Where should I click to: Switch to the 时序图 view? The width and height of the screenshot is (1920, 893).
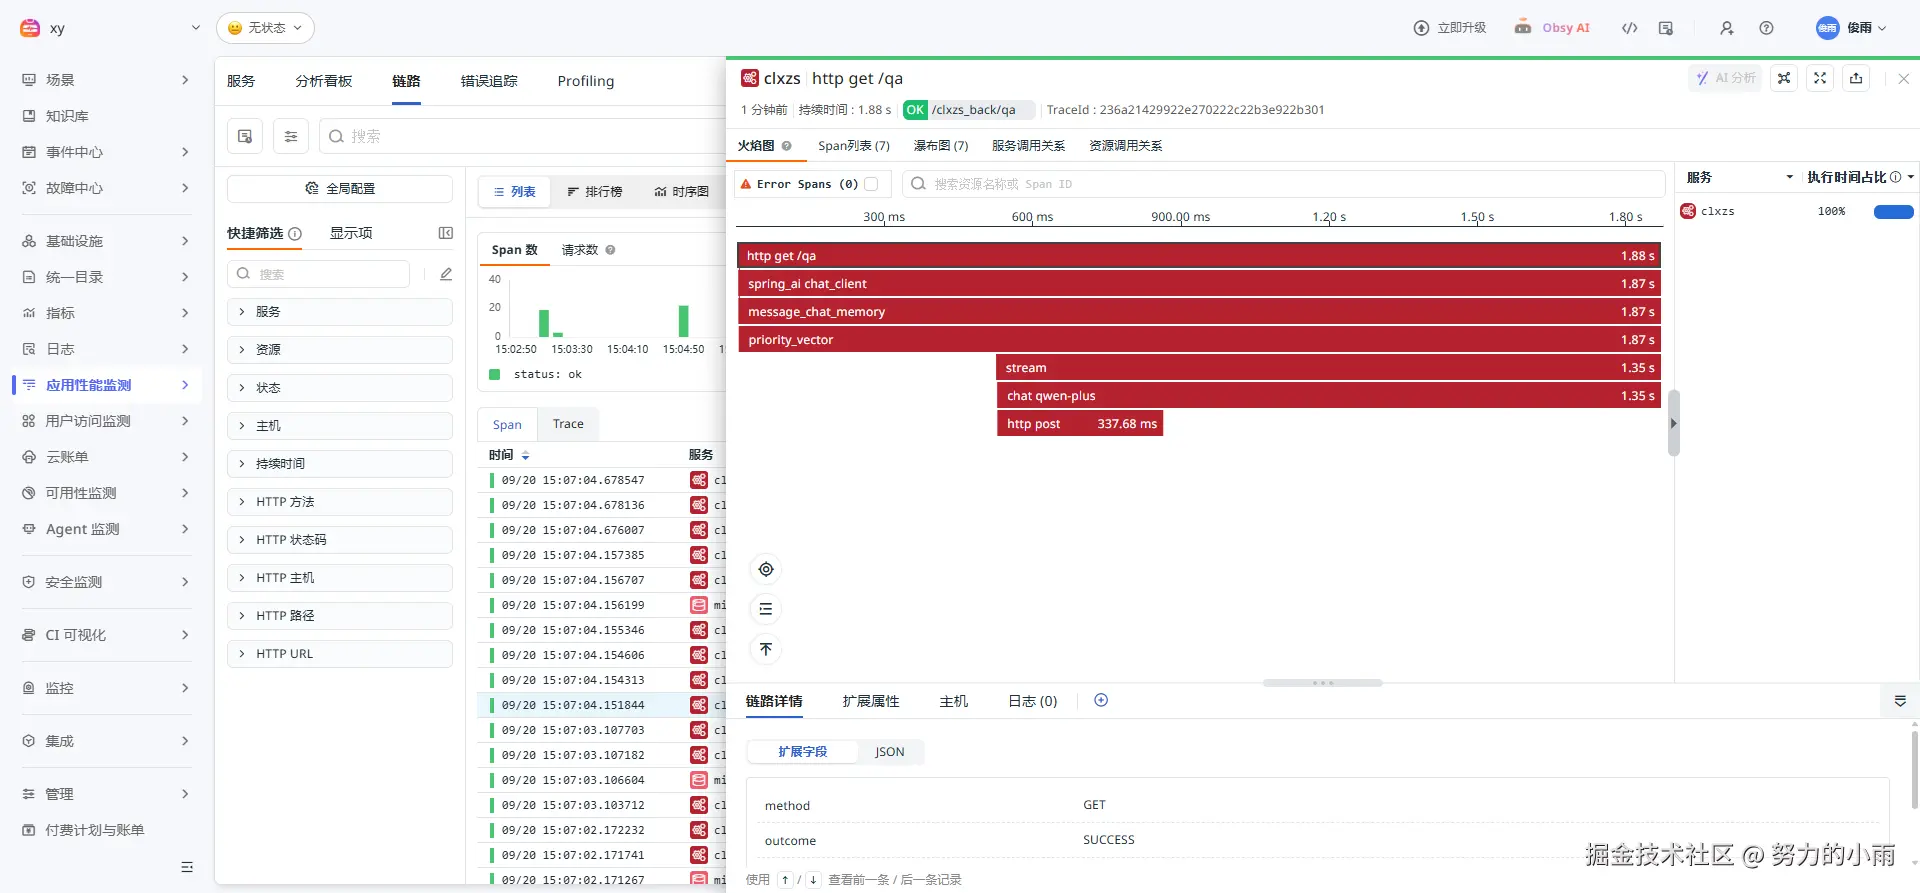coord(682,191)
